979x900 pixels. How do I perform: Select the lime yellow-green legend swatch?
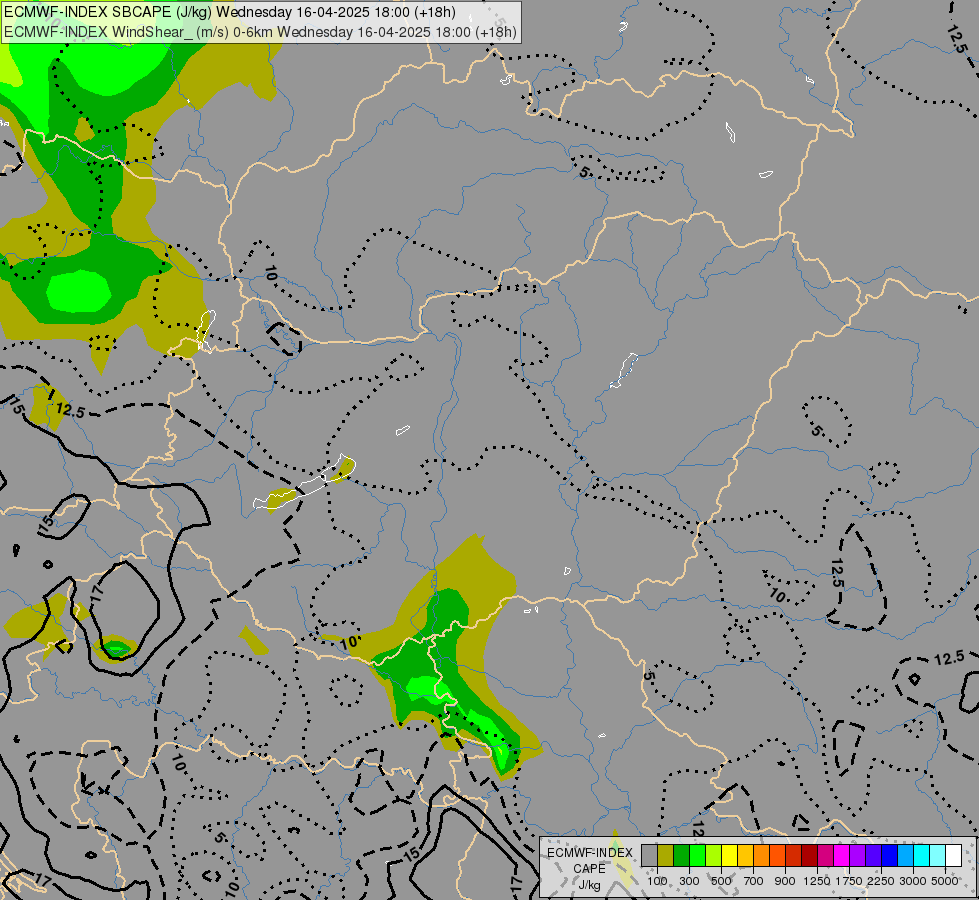(x=714, y=856)
